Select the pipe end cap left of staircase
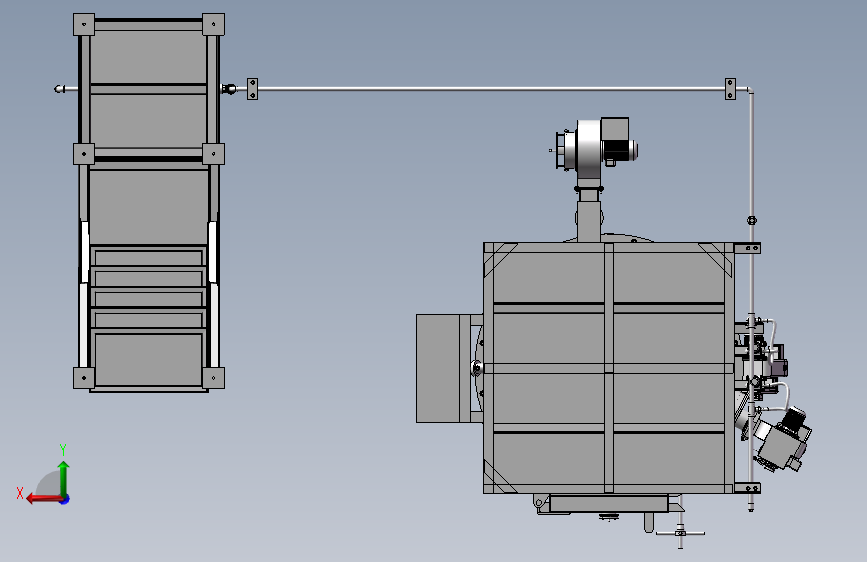Image resolution: width=867 pixels, height=562 pixels. pos(59,89)
